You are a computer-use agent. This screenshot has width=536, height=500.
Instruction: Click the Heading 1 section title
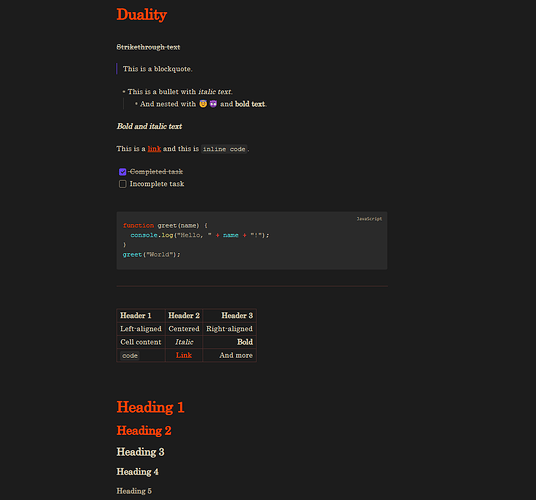[150, 407]
